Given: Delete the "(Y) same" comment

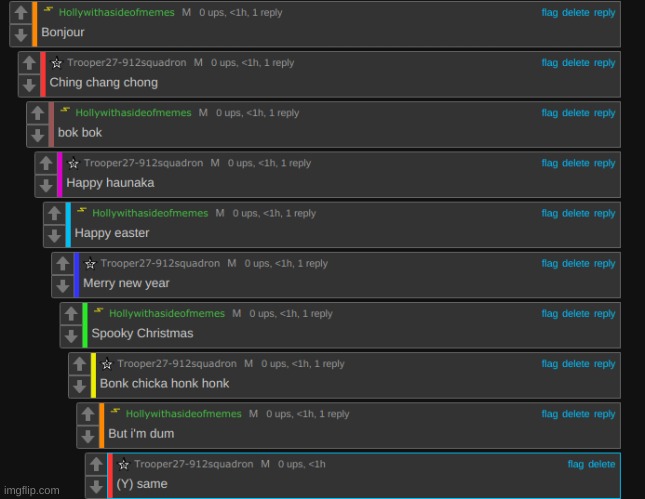Looking at the screenshot, I should [602, 464].
